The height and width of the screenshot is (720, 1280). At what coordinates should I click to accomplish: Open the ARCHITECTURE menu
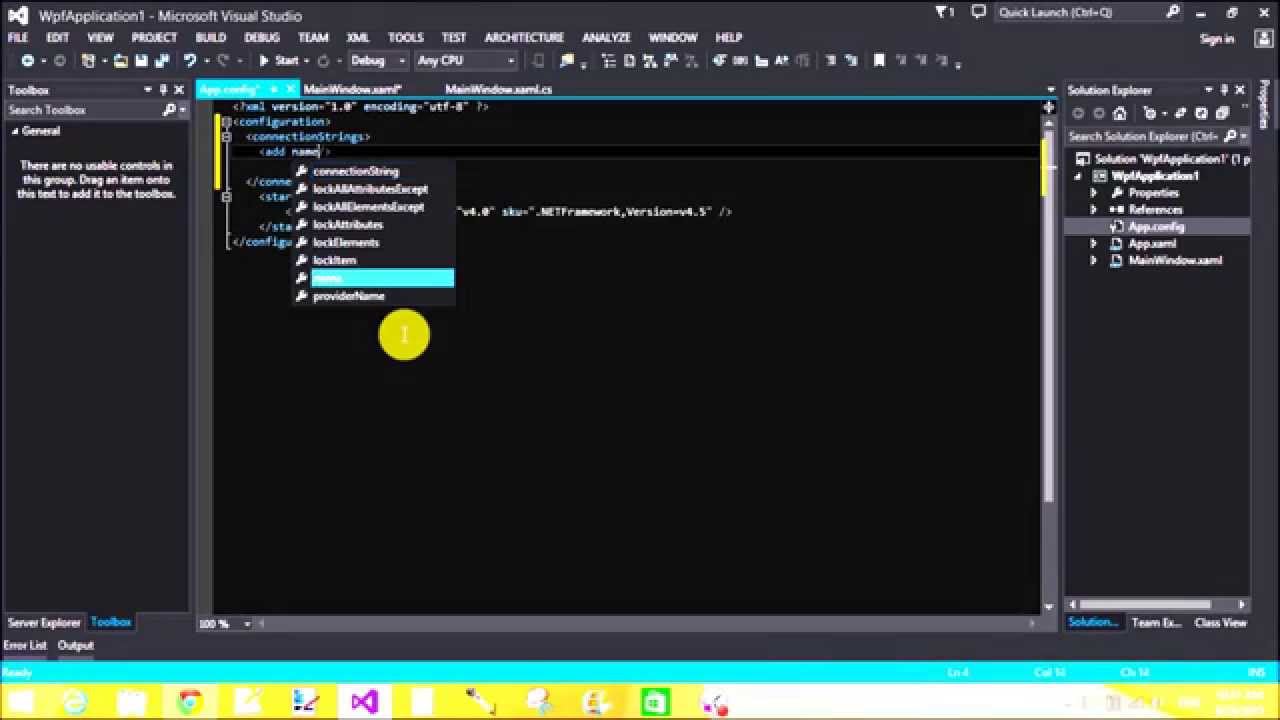coord(524,37)
